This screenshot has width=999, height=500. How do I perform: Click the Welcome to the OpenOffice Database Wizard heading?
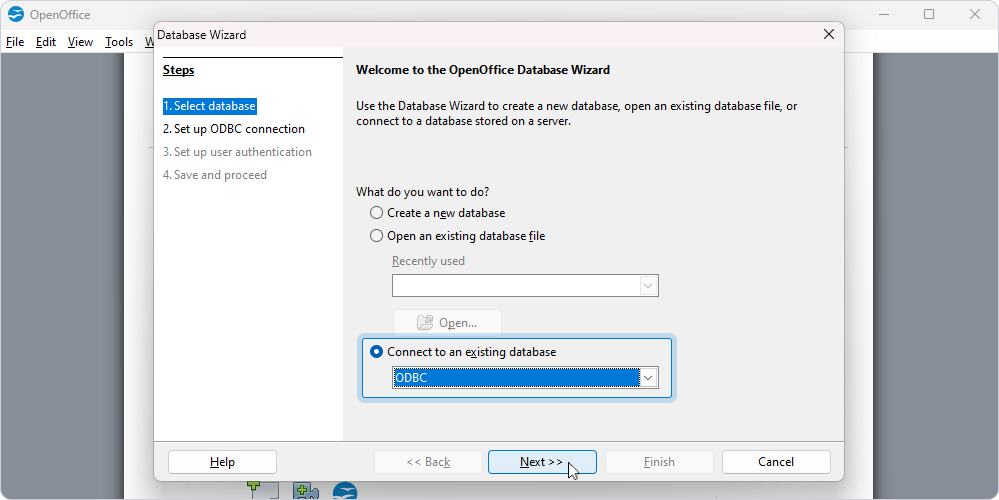click(x=483, y=70)
